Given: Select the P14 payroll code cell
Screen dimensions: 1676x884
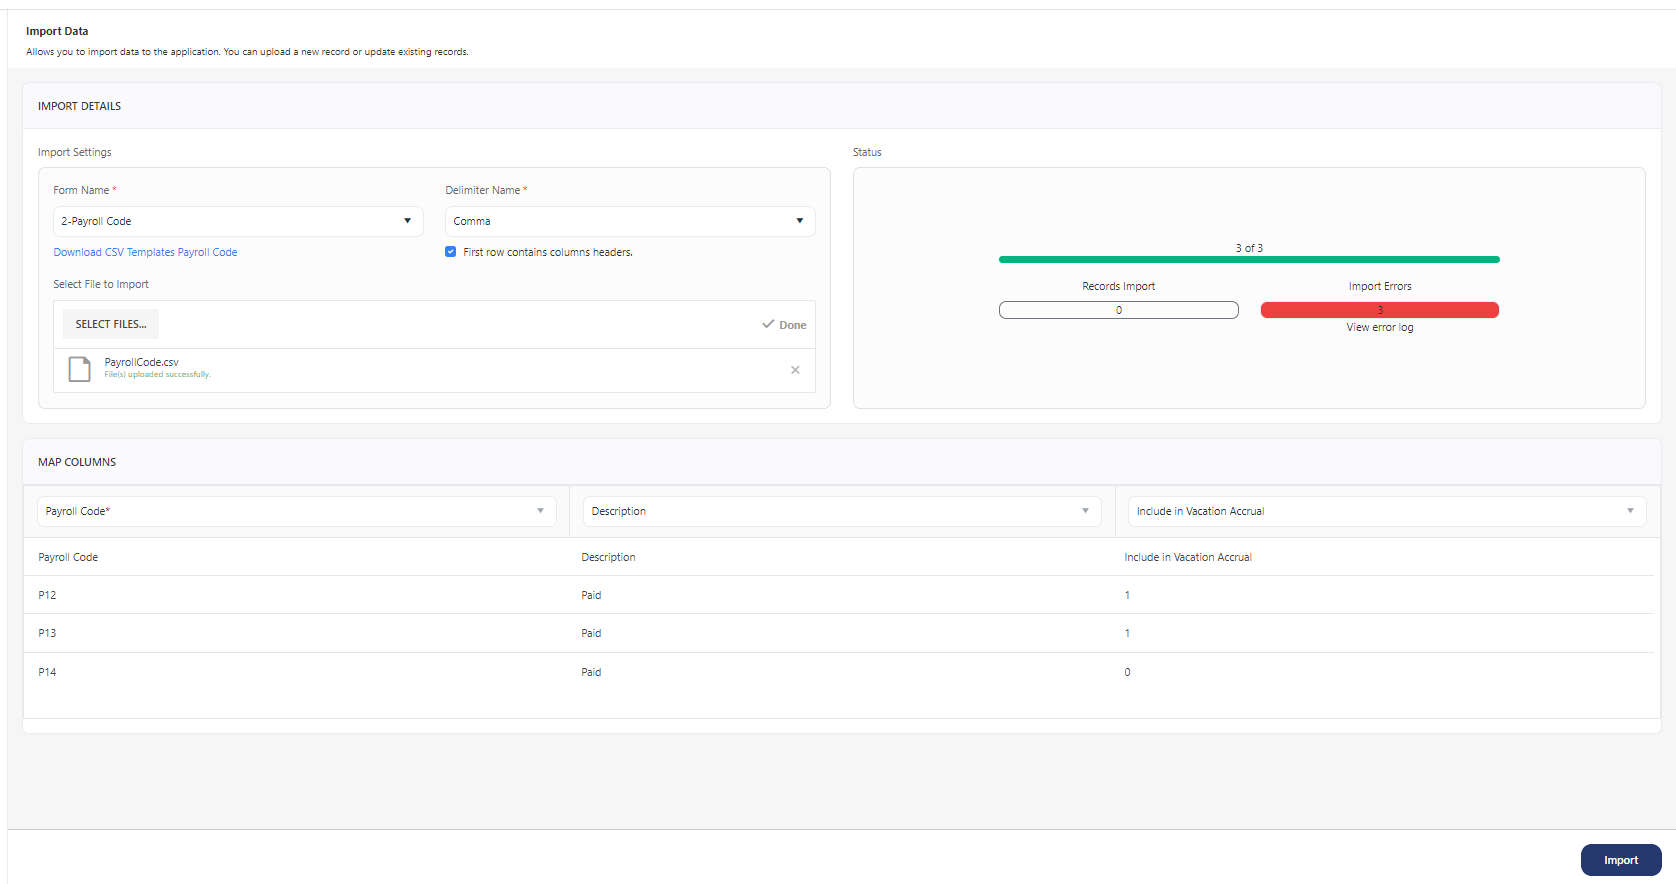Looking at the screenshot, I should point(47,672).
